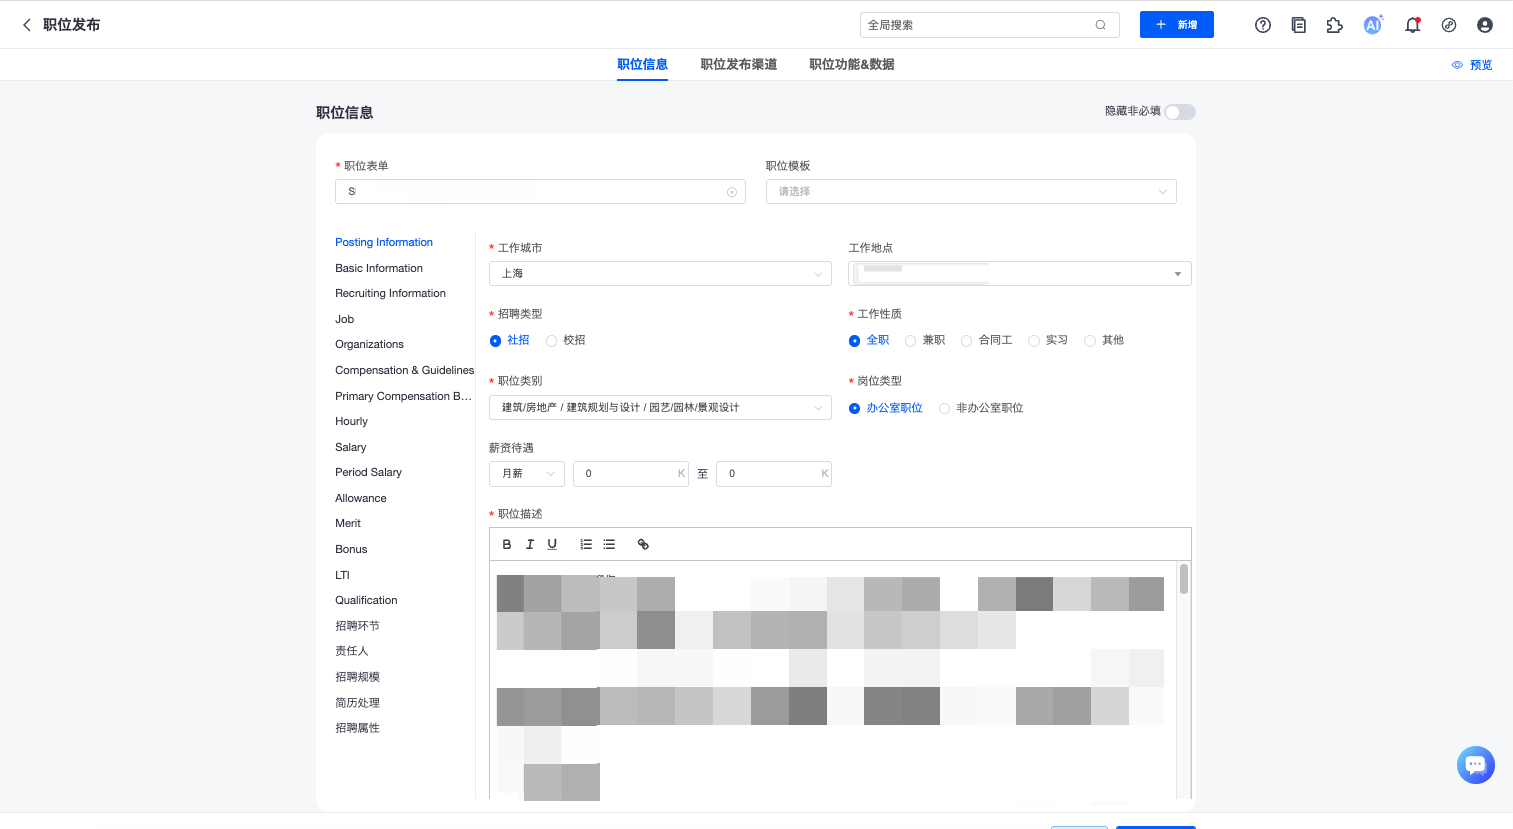
Task: Open the 职位模板 dropdown
Action: pos(970,192)
